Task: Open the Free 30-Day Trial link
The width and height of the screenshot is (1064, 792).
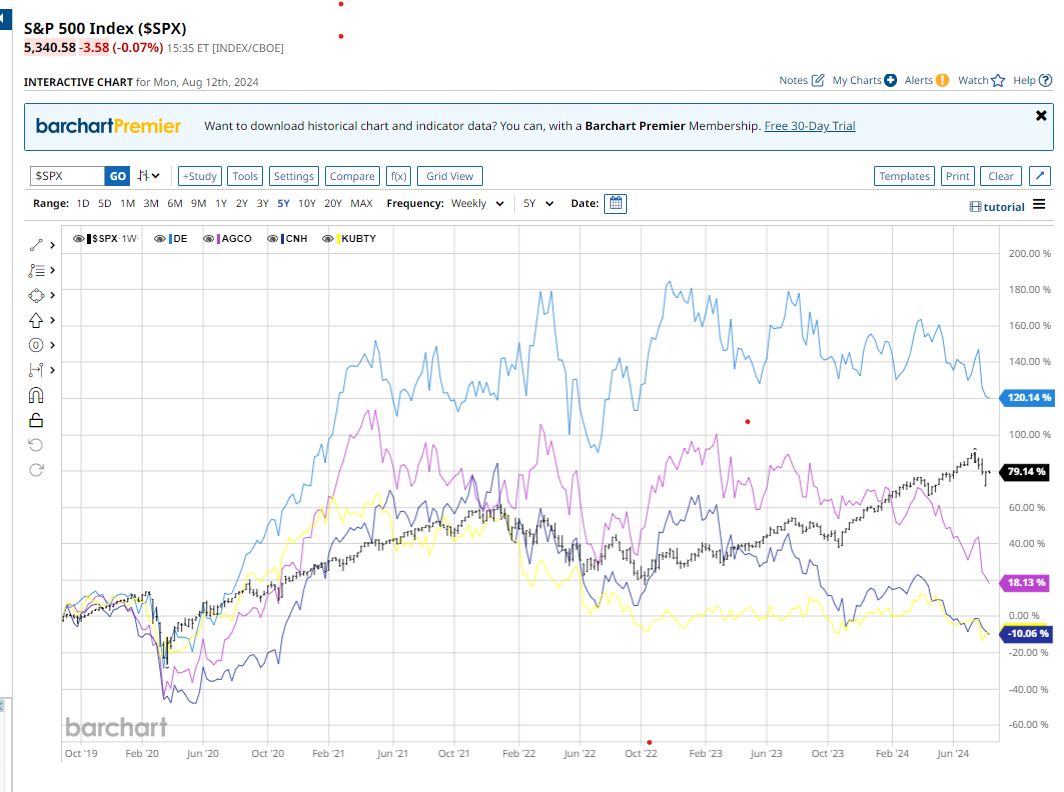Action: pos(810,126)
